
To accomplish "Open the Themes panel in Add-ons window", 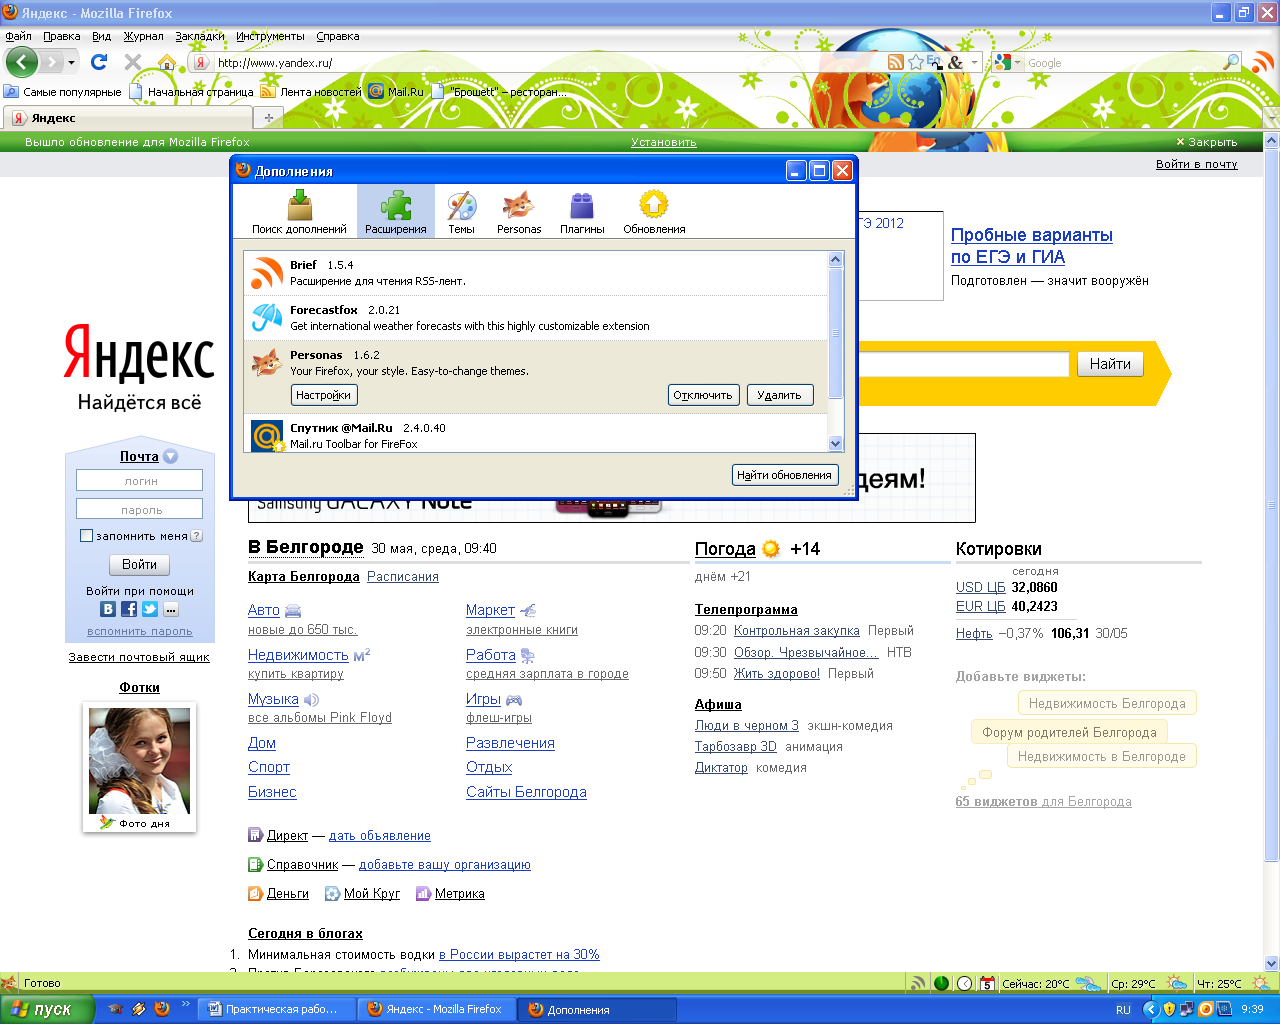I will 461,211.
